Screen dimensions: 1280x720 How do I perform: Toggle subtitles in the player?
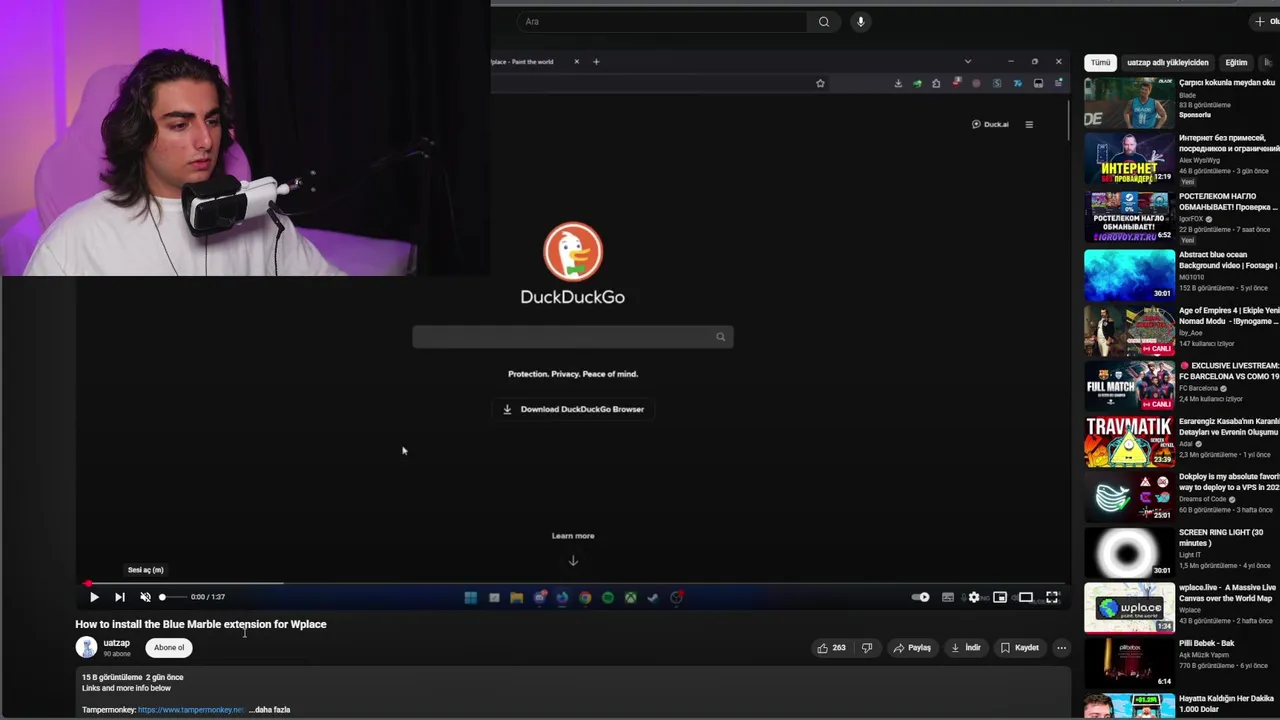tap(948, 597)
